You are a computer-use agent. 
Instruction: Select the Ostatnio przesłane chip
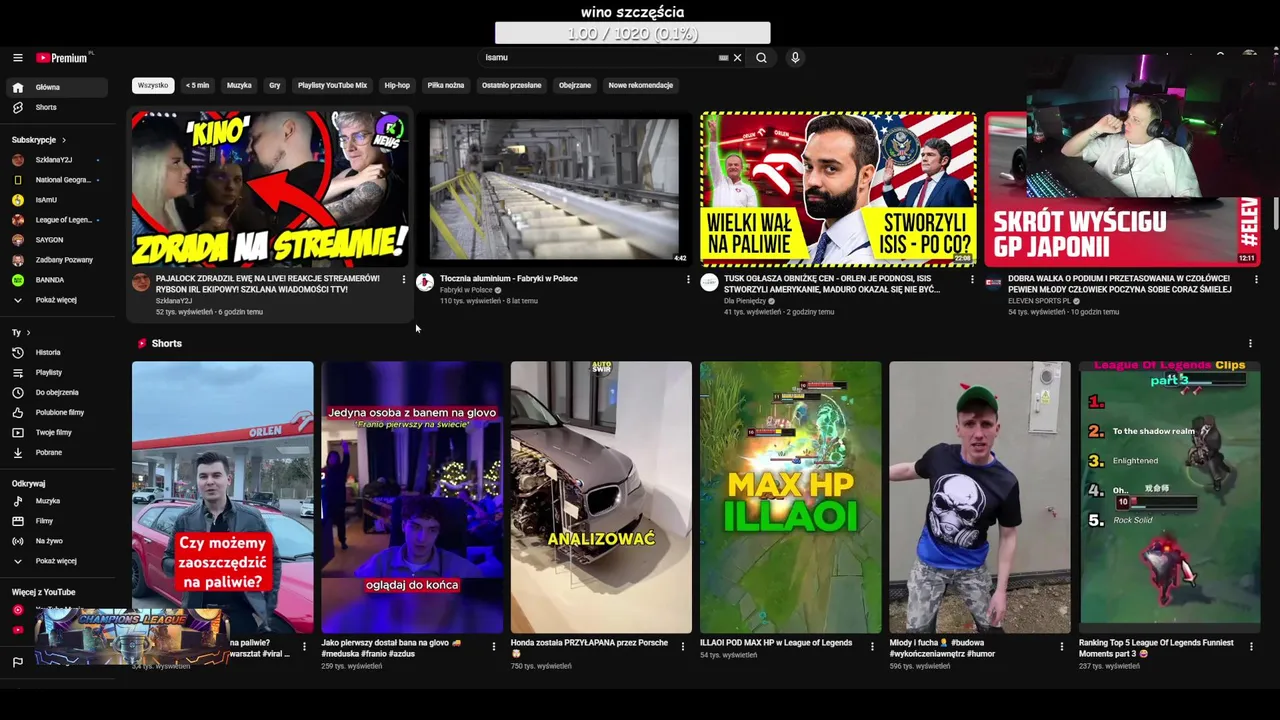pyautogui.click(x=512, y=86)
